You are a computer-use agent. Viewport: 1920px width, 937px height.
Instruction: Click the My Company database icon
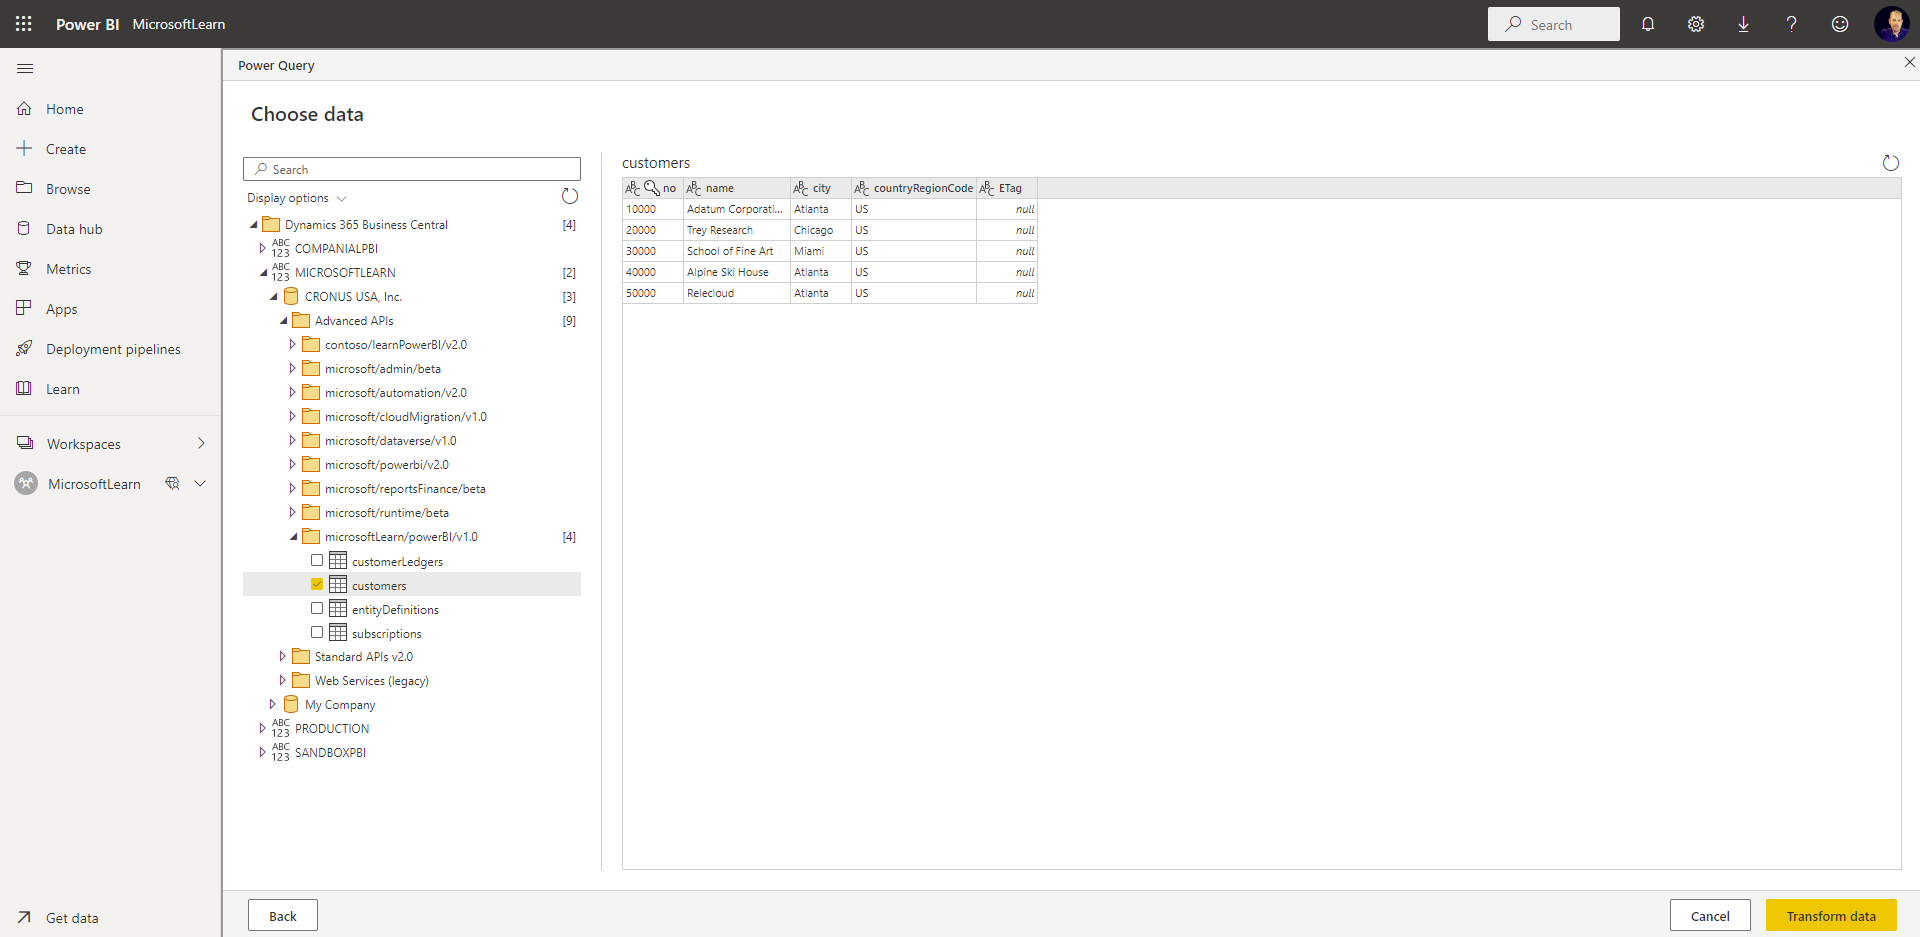point(291,704)
